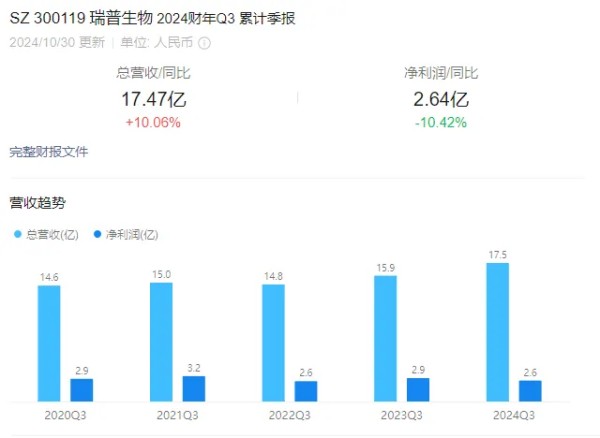Click the 净利润/同比 heading
The width and height of the screenshot is (600, 438).
pos(441,73)
